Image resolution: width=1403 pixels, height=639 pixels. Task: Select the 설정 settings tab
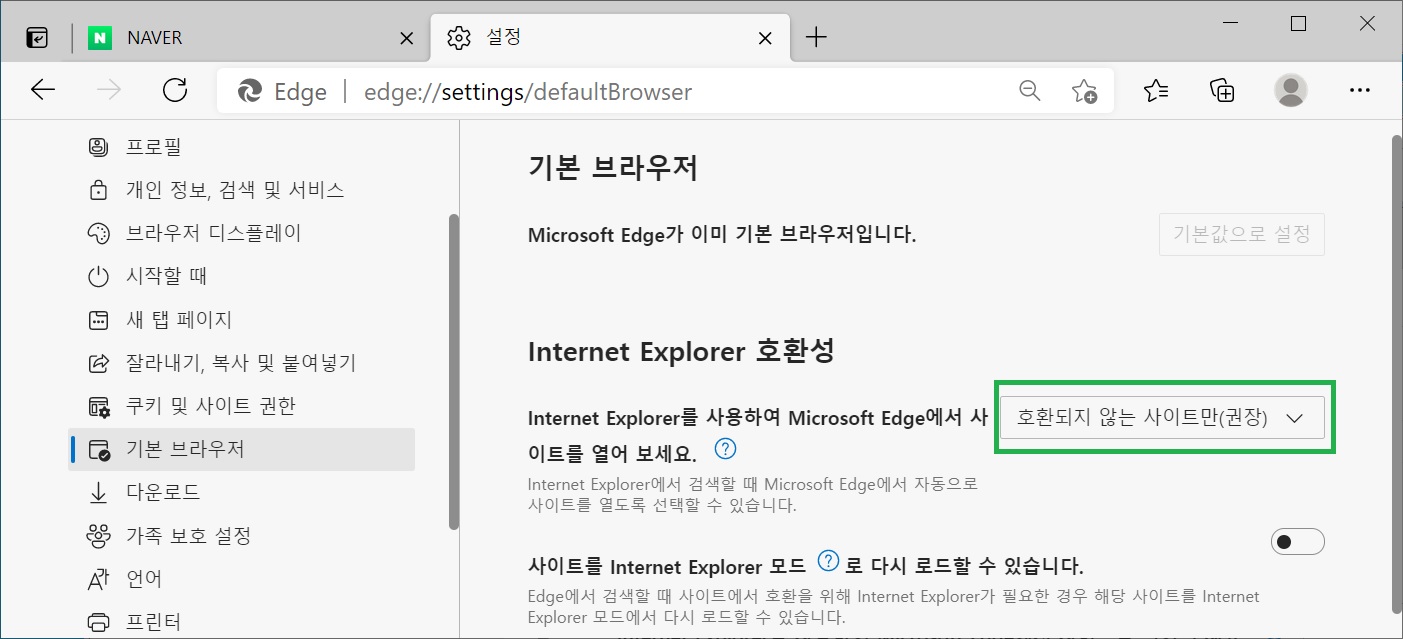(x=610, y=38)
